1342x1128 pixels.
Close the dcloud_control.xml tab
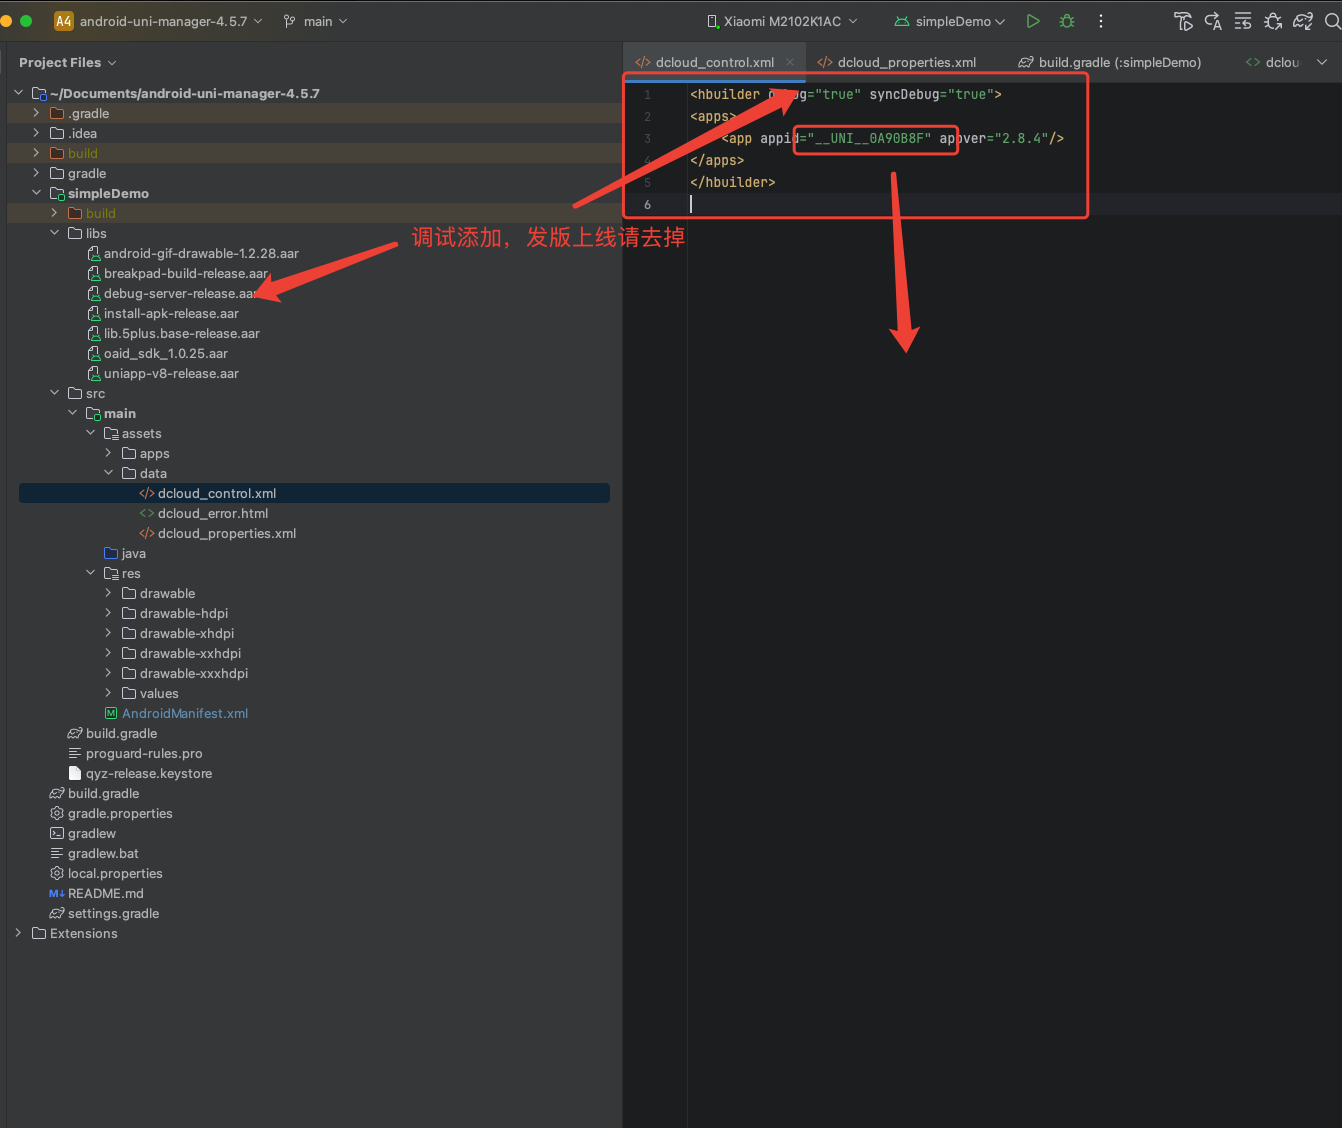(x=790, y=62)
